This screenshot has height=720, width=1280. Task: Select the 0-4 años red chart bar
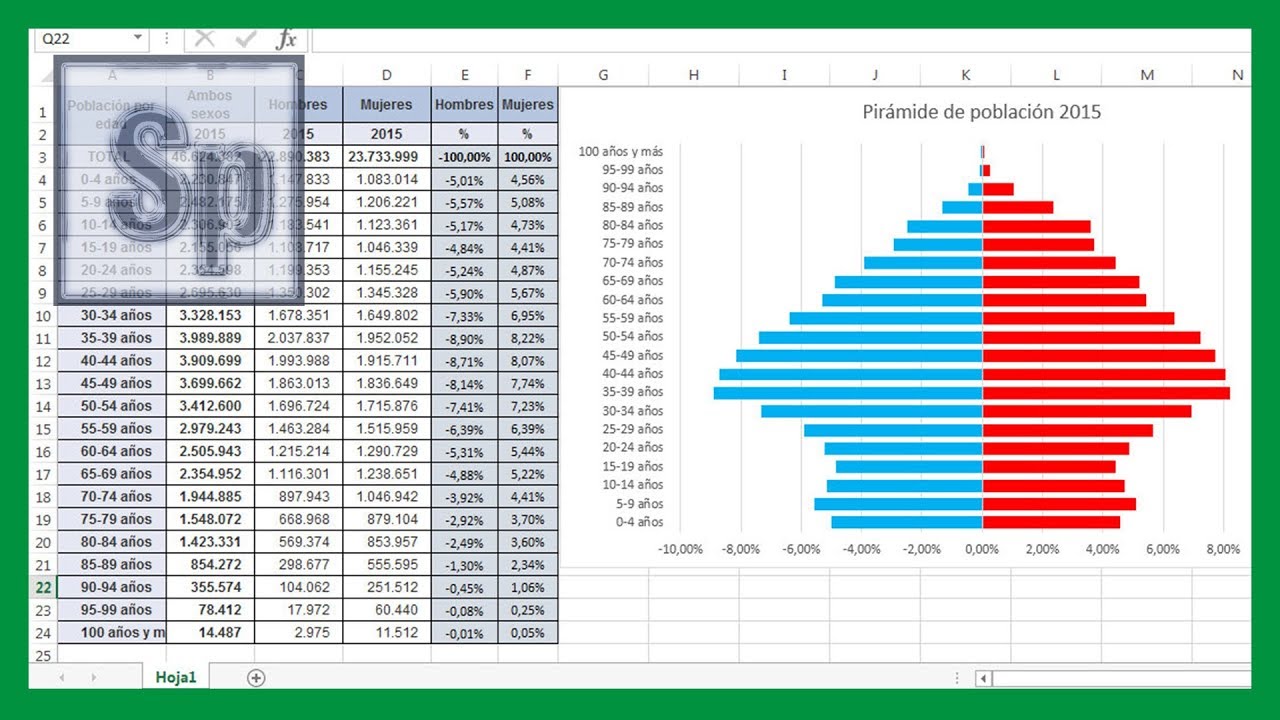click(1051, 522)
